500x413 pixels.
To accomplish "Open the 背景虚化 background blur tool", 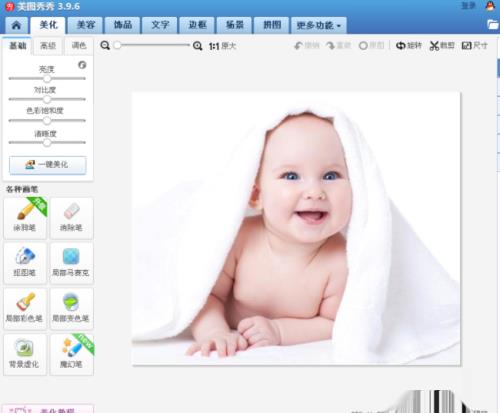I will 25,355.
